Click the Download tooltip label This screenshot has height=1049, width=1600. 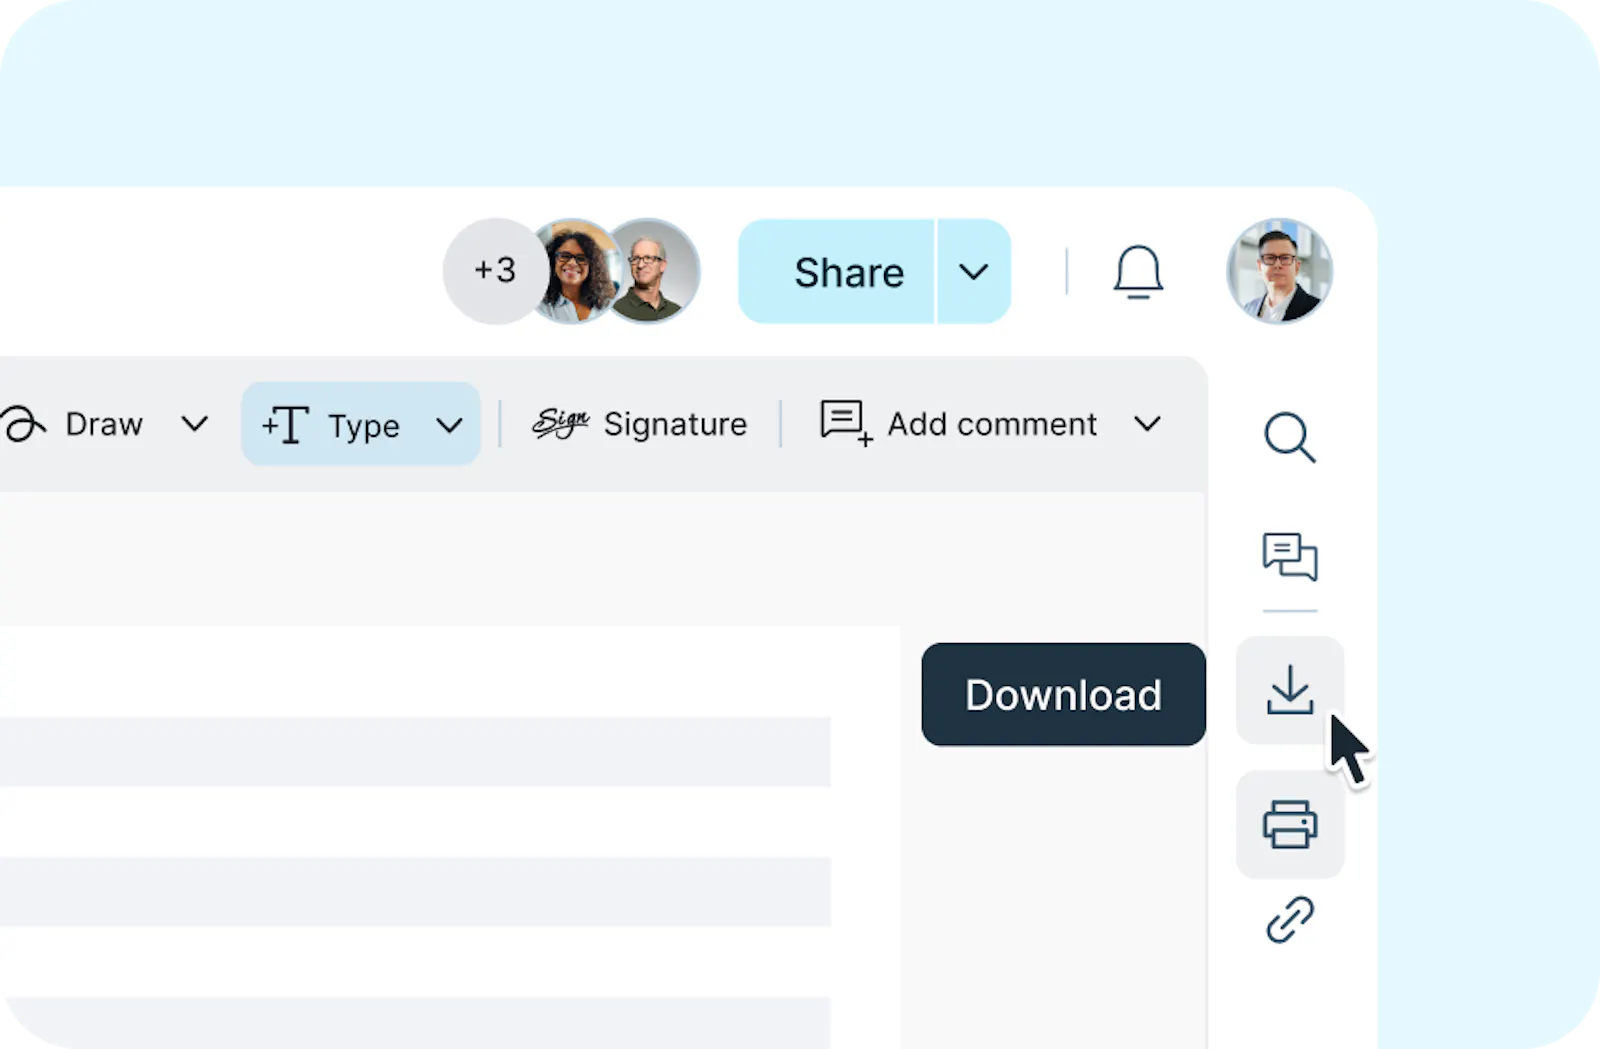tap(1062, 693)
